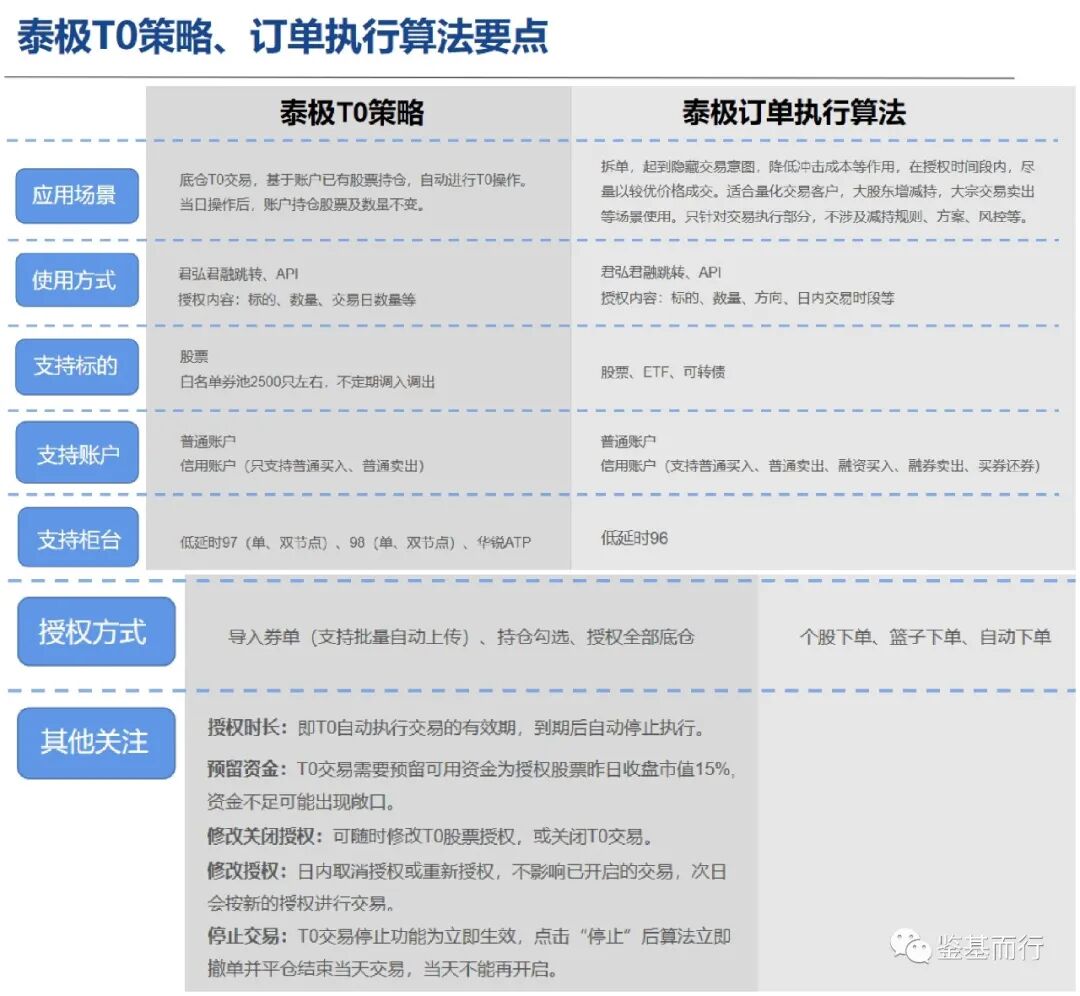
Task: Select the 支持账户 sidebar label
Action: 77,452
